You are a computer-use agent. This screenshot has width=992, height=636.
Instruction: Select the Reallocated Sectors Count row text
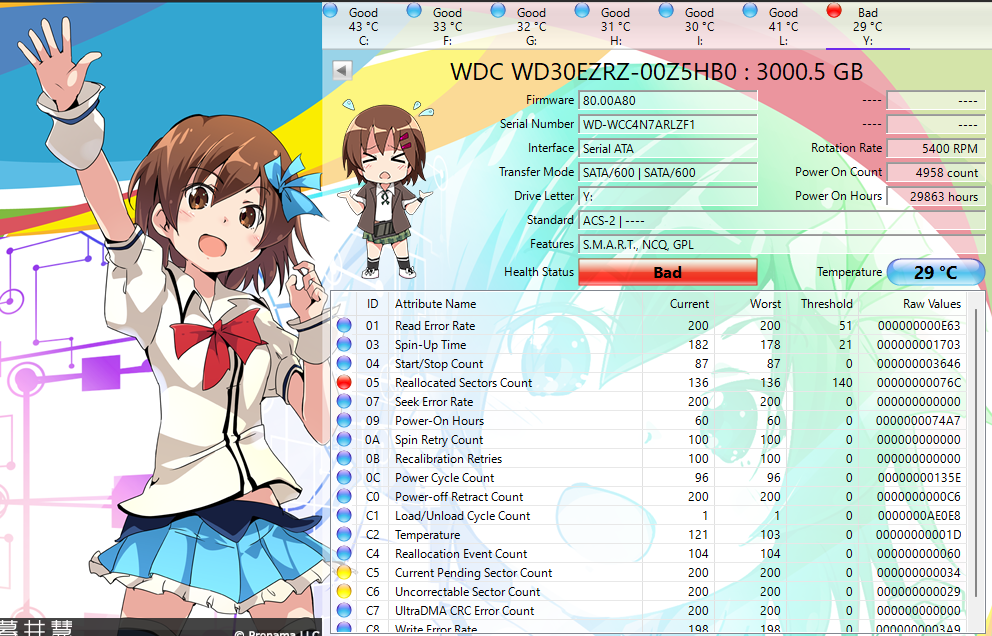pos(464,382)
